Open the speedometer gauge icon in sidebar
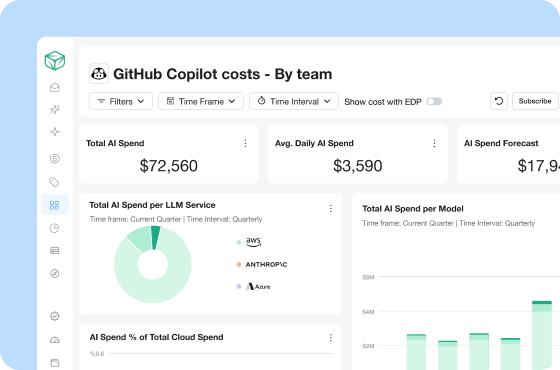The height and width of the screenshot is (370, 560). pyautogui.click(x=55, y=340)
